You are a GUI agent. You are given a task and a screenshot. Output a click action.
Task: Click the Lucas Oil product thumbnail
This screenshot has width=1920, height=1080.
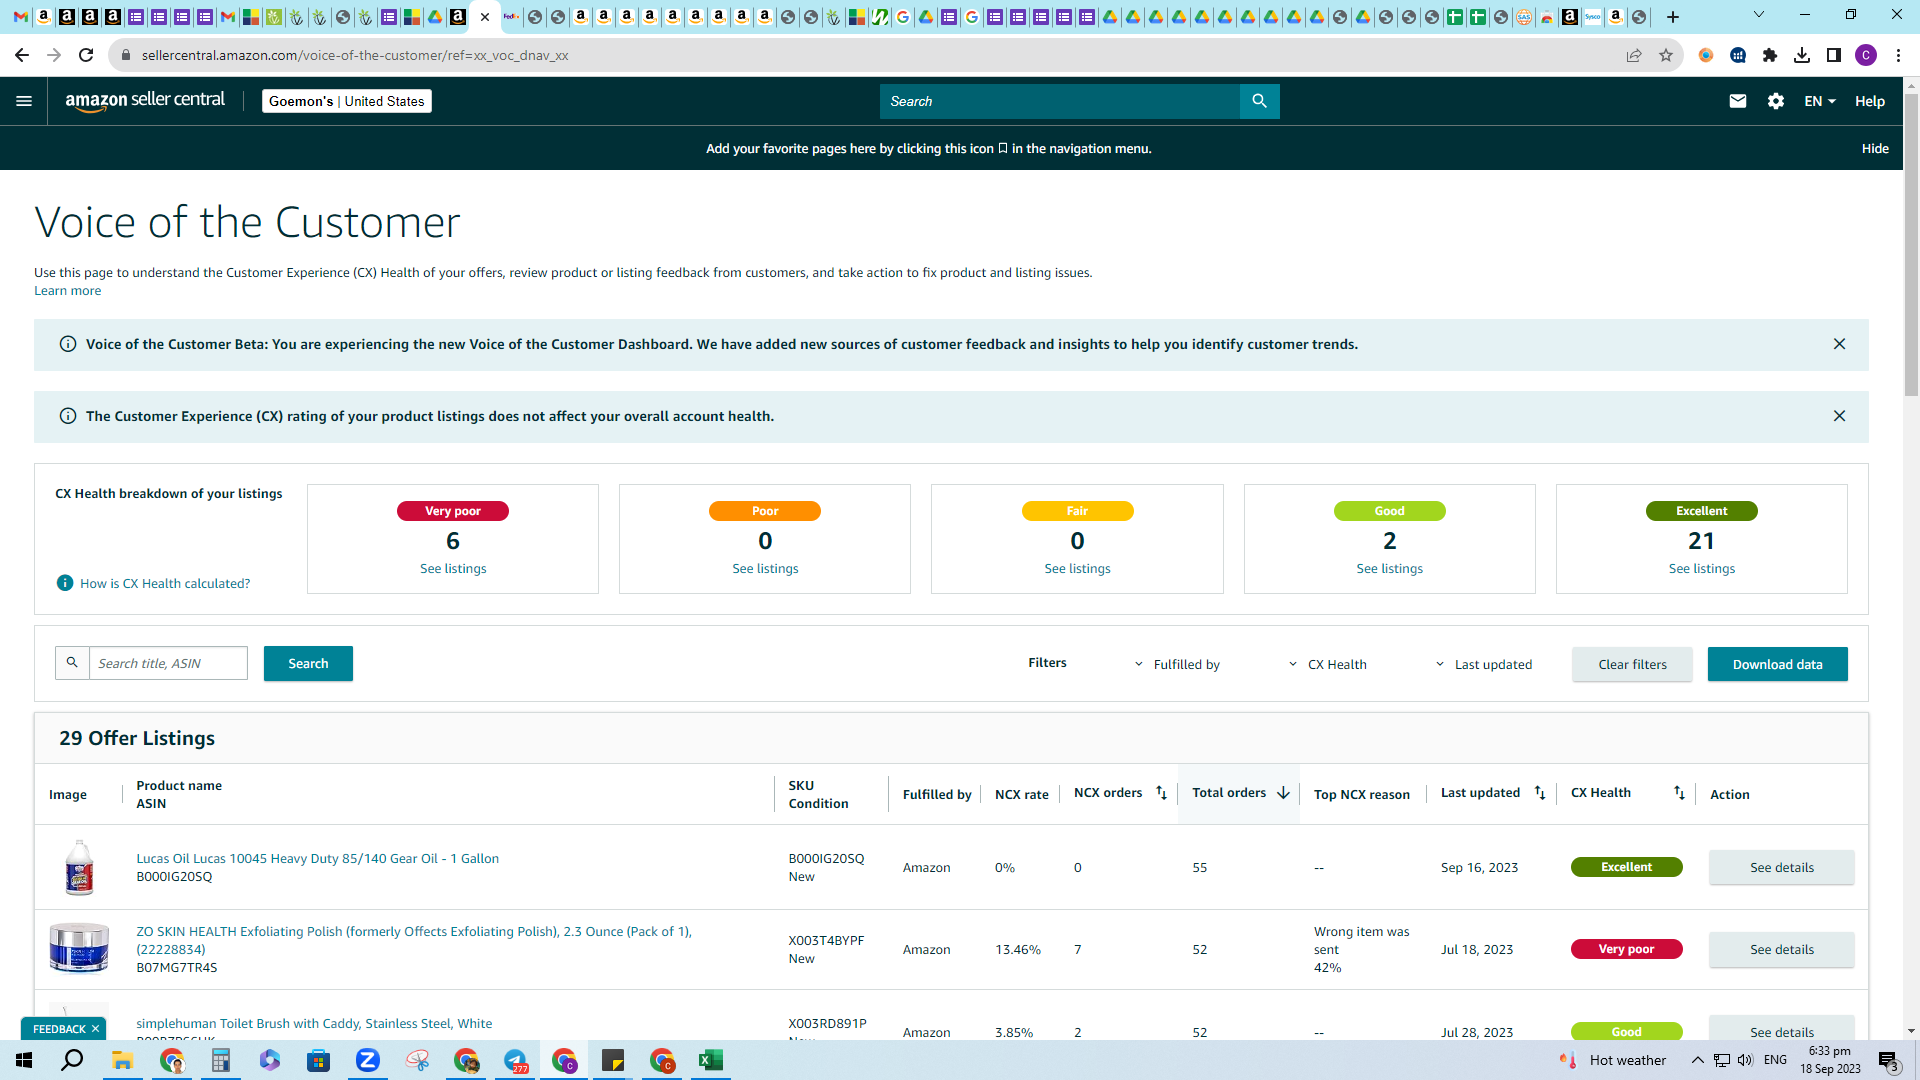coord(79,868)
